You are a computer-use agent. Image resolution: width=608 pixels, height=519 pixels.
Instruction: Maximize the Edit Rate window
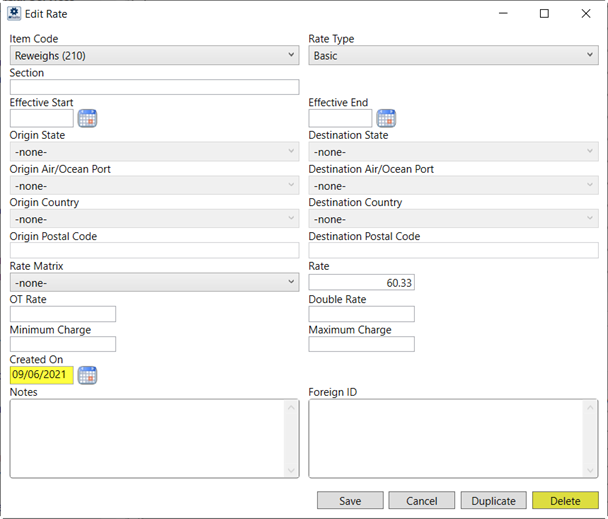pyautogui.click(x=544, y=14)
